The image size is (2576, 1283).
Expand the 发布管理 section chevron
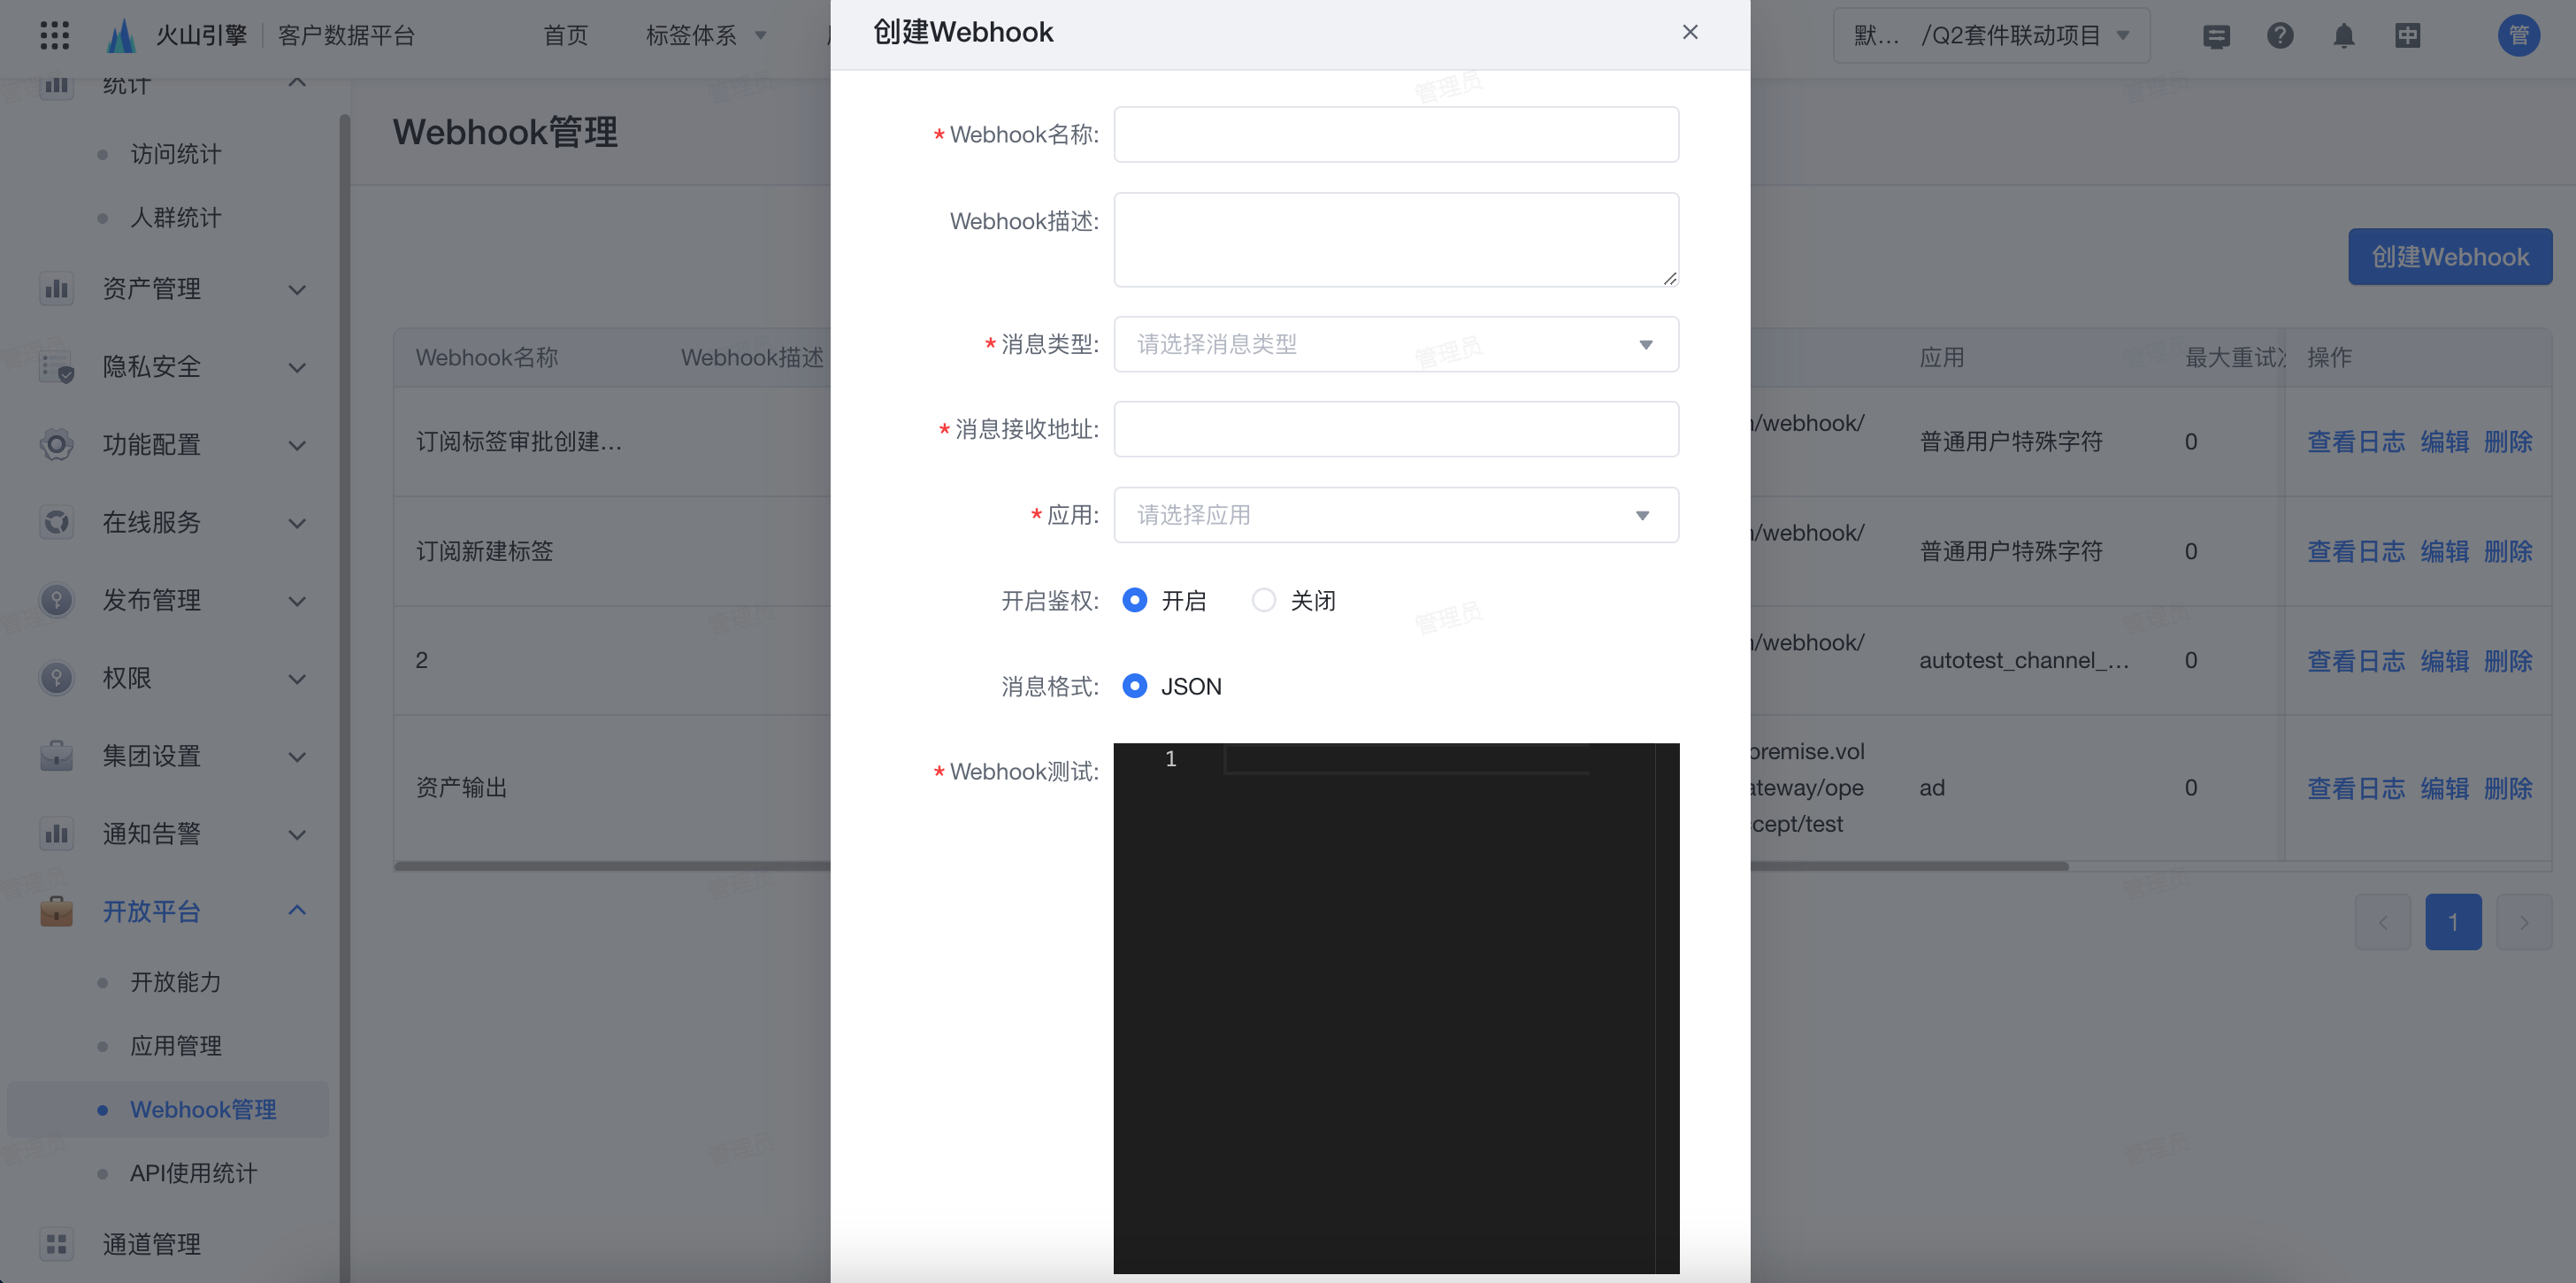pos(297,600)
